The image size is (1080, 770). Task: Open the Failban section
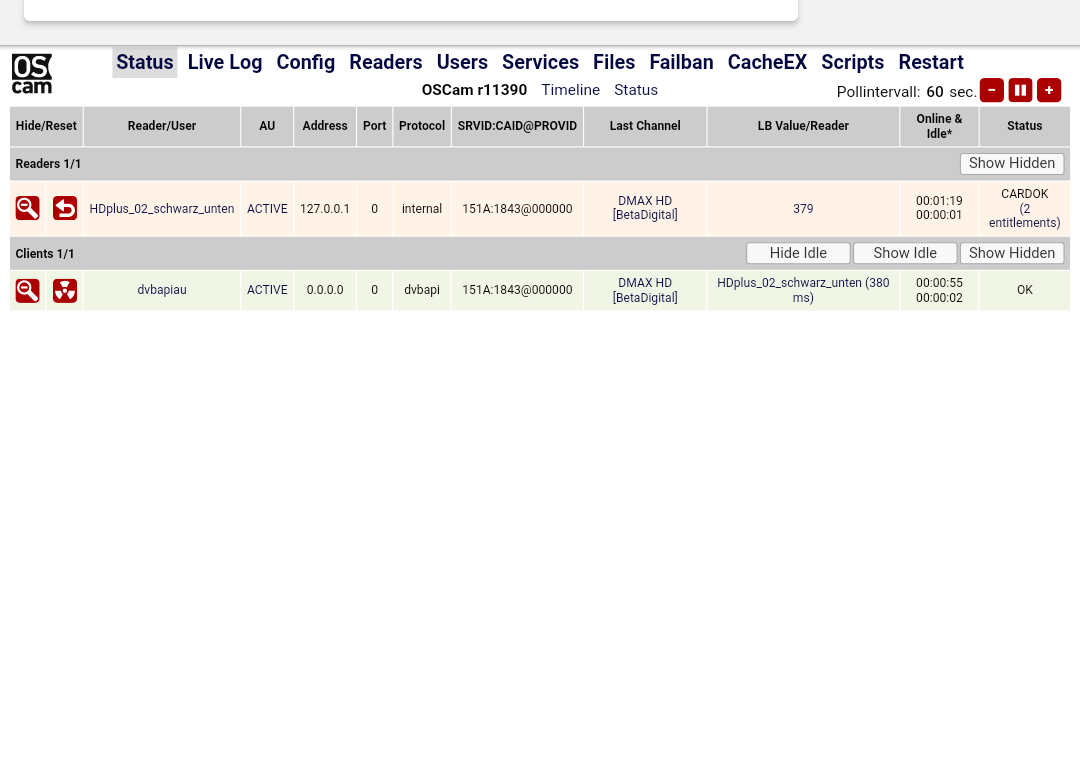pos(681,62)
